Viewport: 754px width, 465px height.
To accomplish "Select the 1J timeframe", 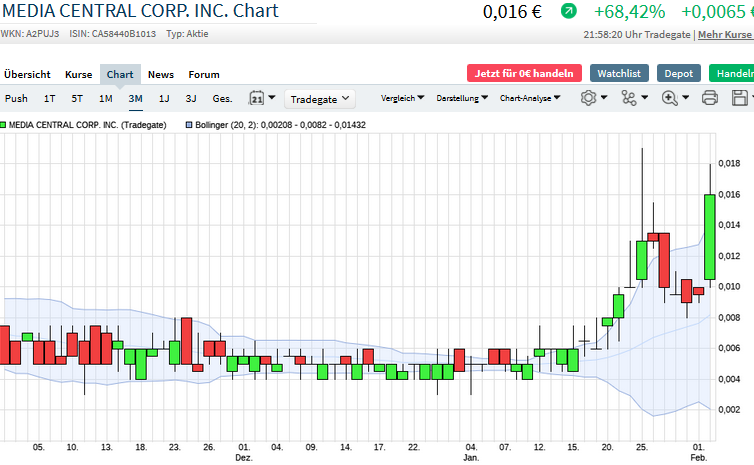I will pos(164,99).
